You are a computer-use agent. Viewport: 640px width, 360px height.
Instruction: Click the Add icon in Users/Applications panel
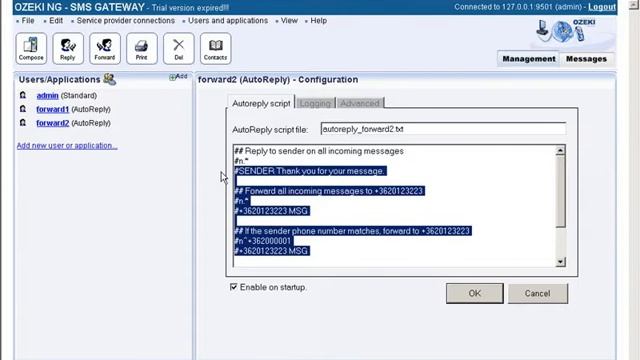(x=178, y=76)
